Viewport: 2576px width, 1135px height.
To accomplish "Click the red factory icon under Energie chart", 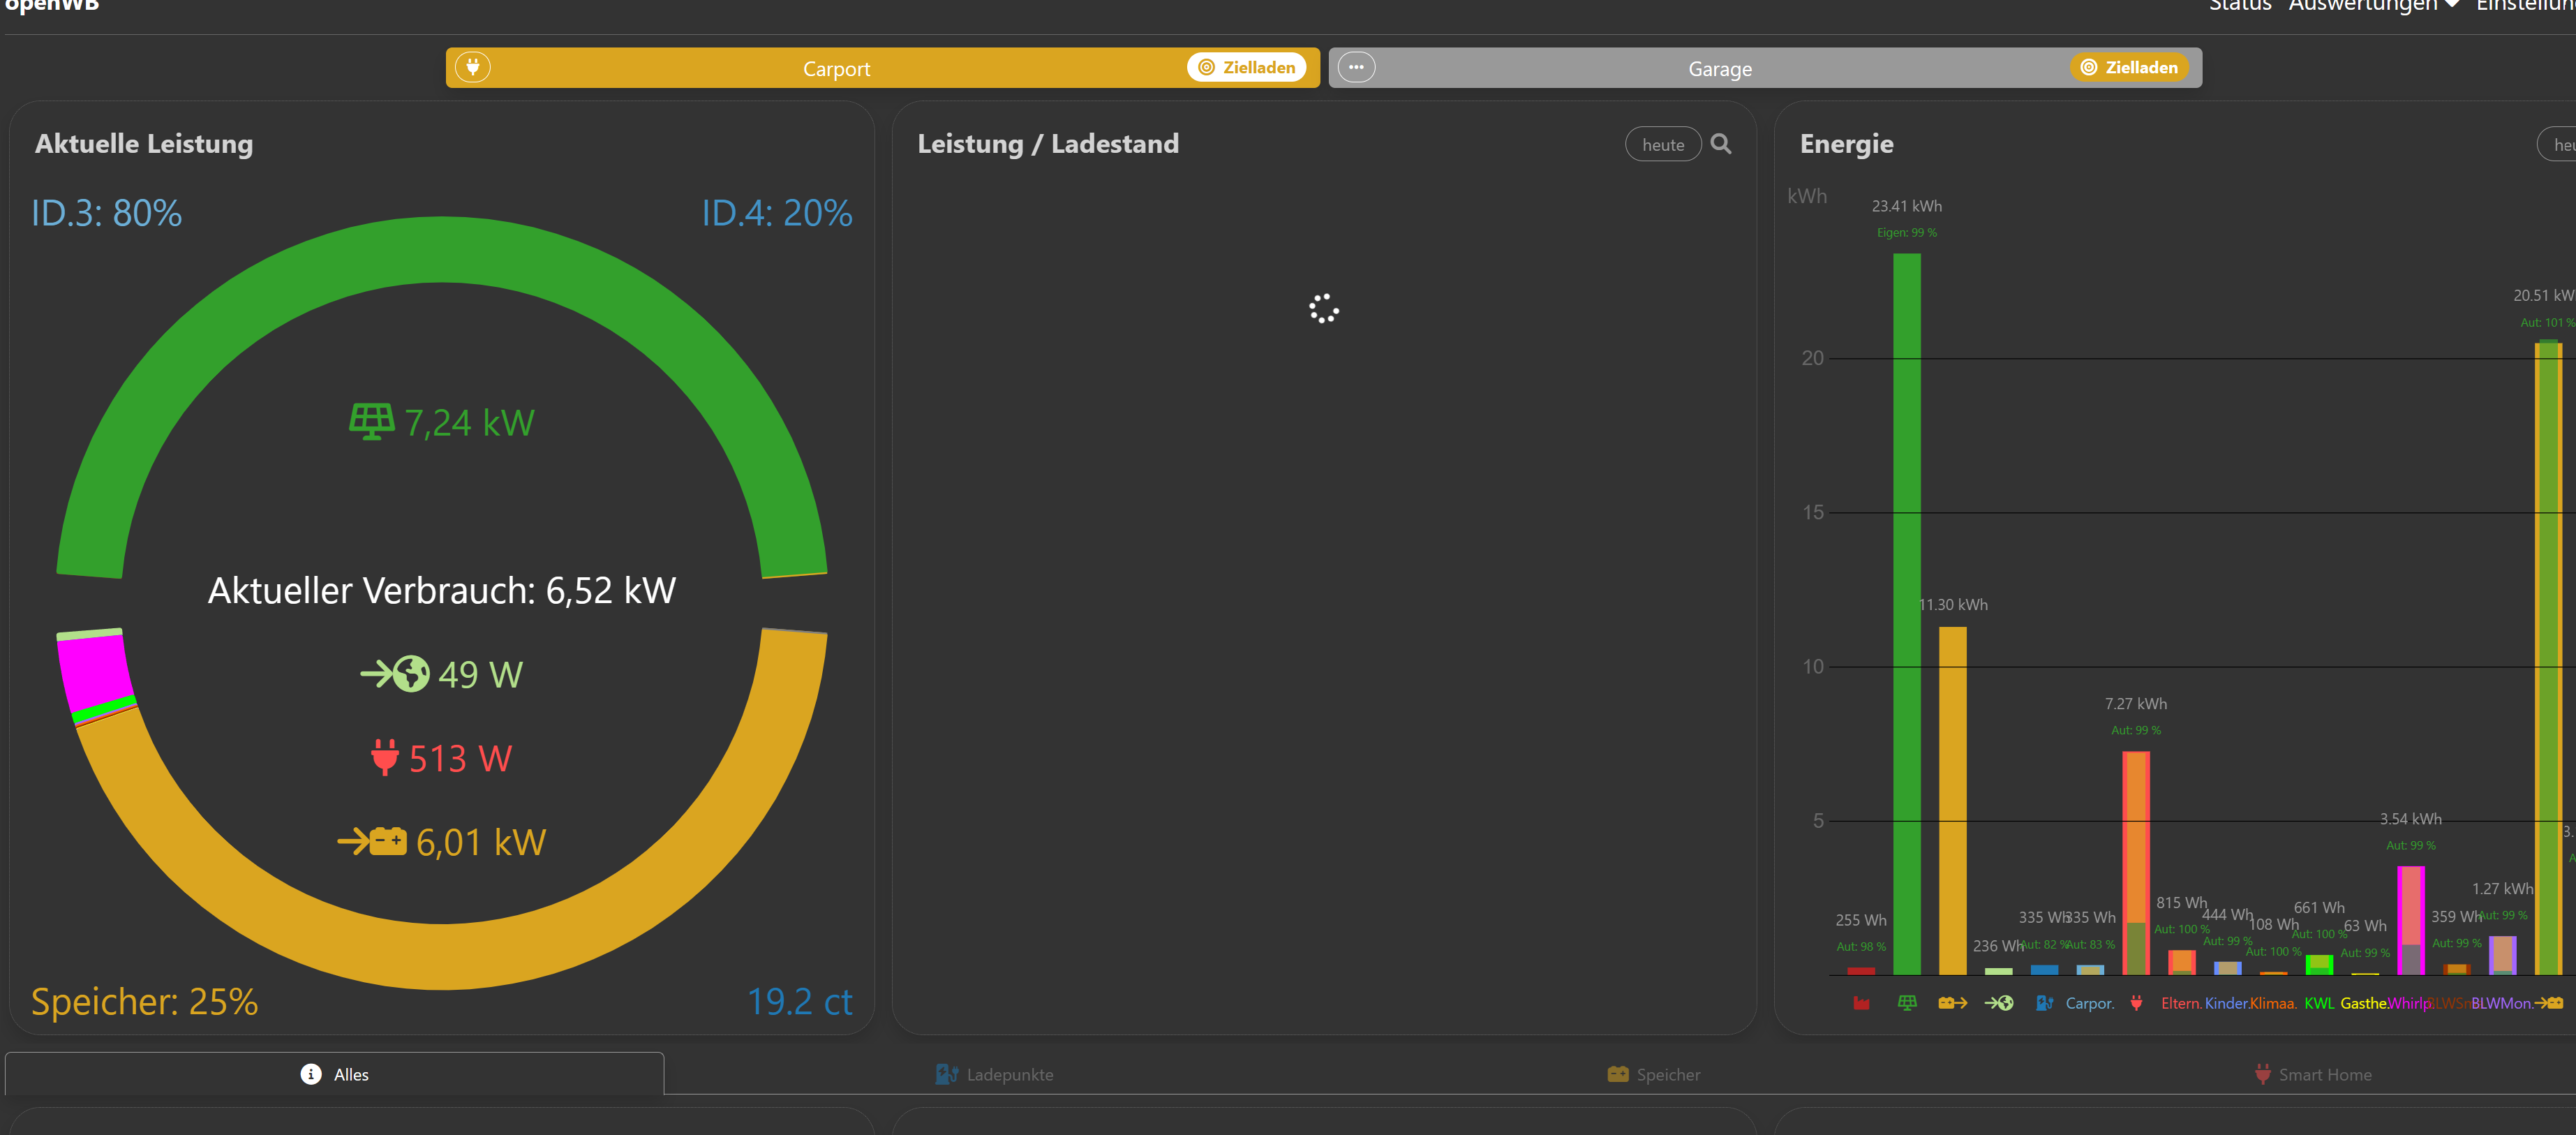I will [x=1861, y=1003].
